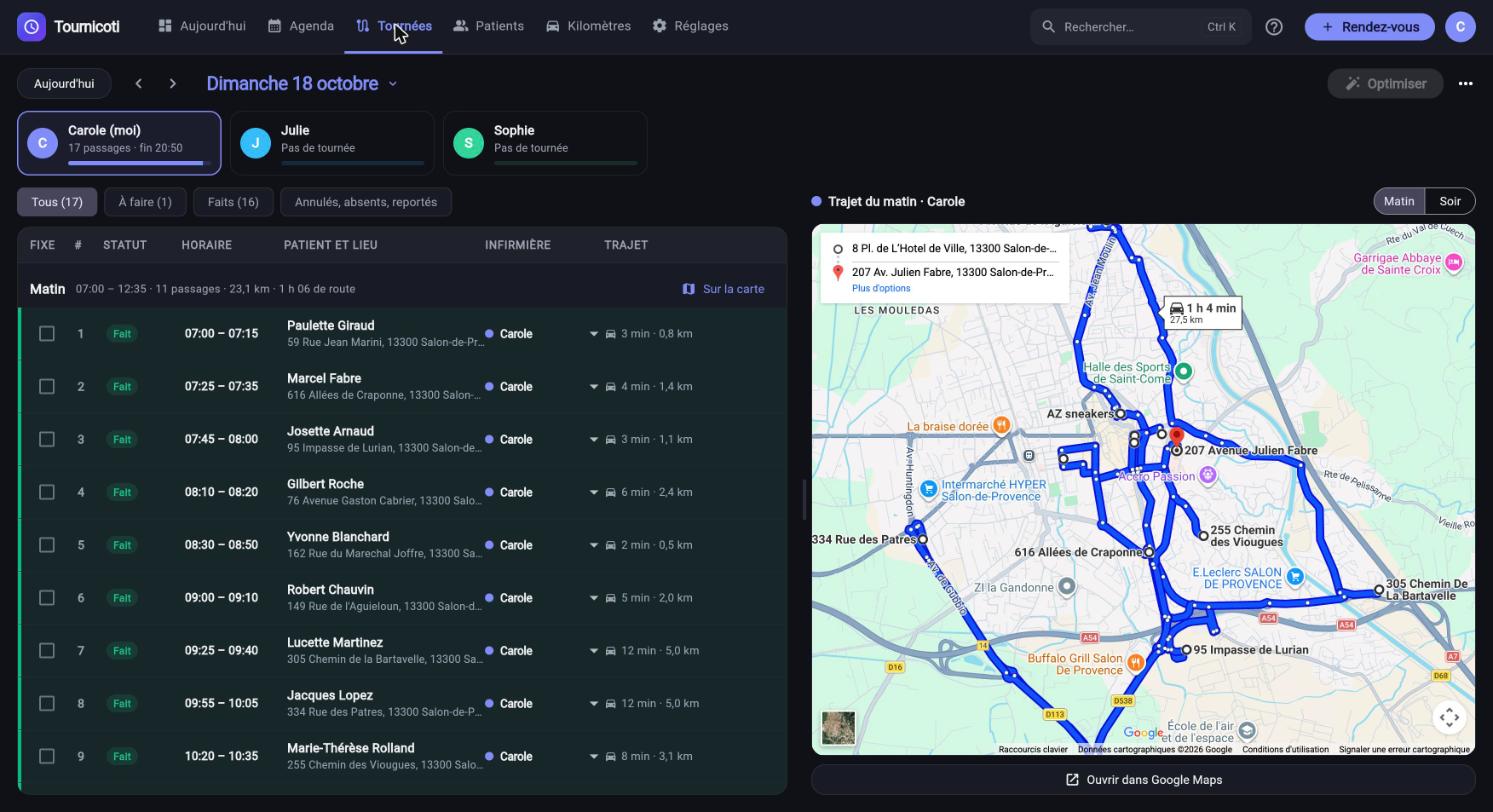This screenshot has height=812, width=1493.
Task: Click the search magnifier icon
Action: (x=1048, y=27)
